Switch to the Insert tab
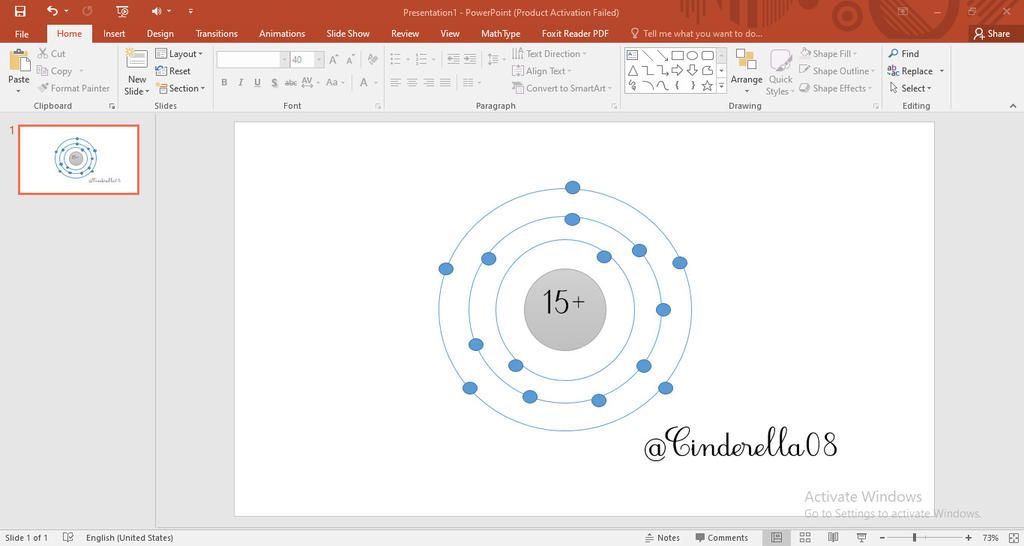Viewport: 1024px width, 546px height. click(114, 34)
